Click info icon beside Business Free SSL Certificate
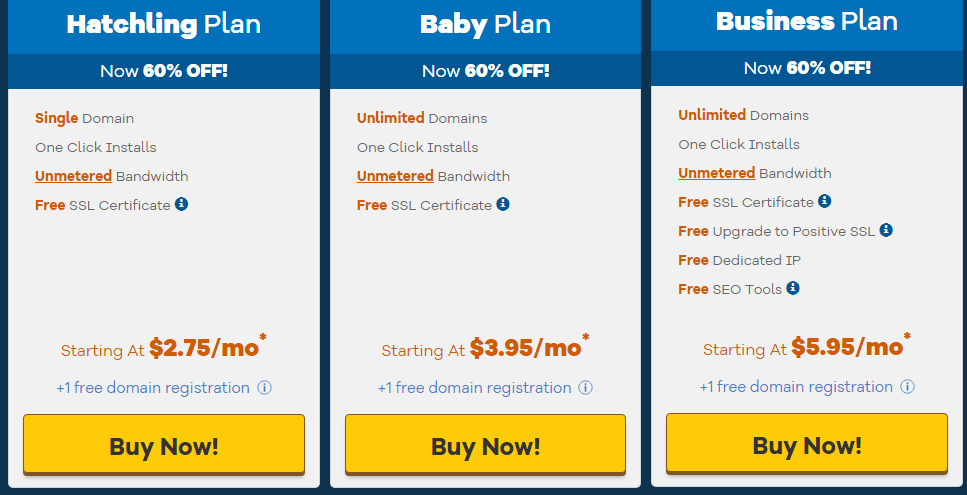Image resolution: width=967 pixels, height=495 pixels. click(x=825, y=201)
